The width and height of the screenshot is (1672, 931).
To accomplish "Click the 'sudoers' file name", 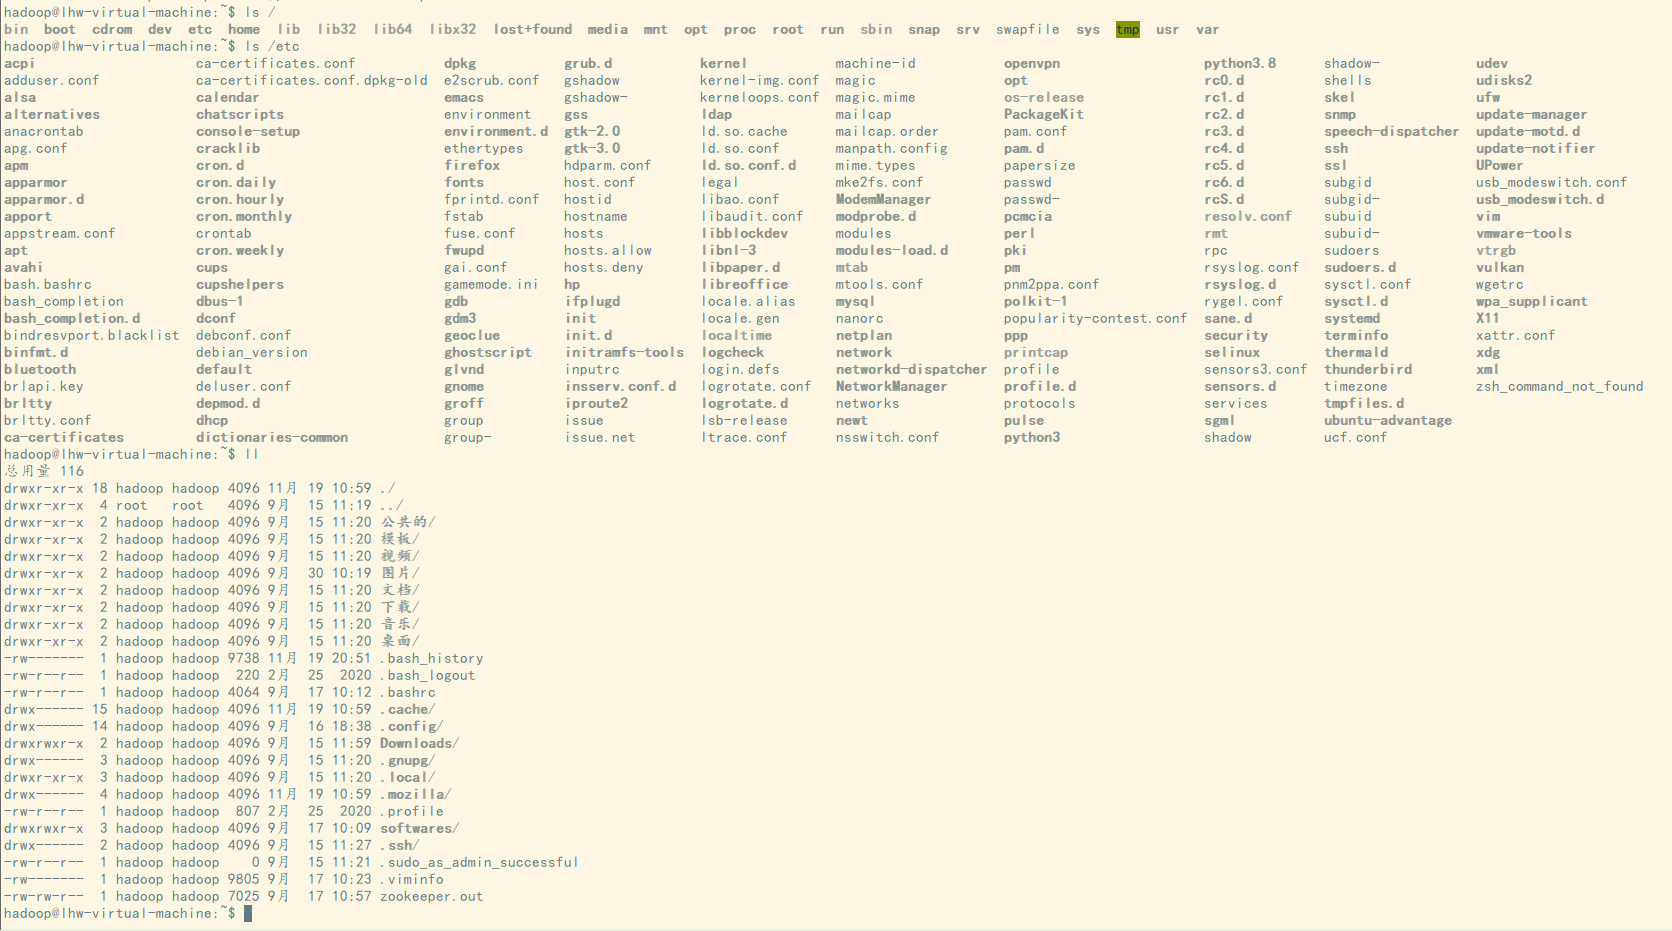I will (1352, 251).
